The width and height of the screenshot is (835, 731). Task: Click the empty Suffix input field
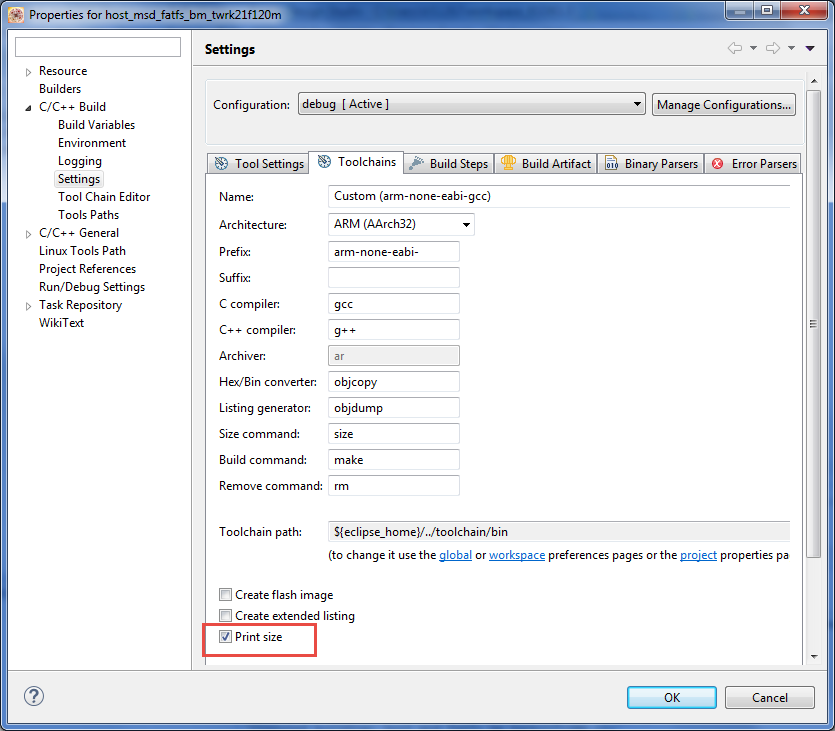click(x=394, y=277)
